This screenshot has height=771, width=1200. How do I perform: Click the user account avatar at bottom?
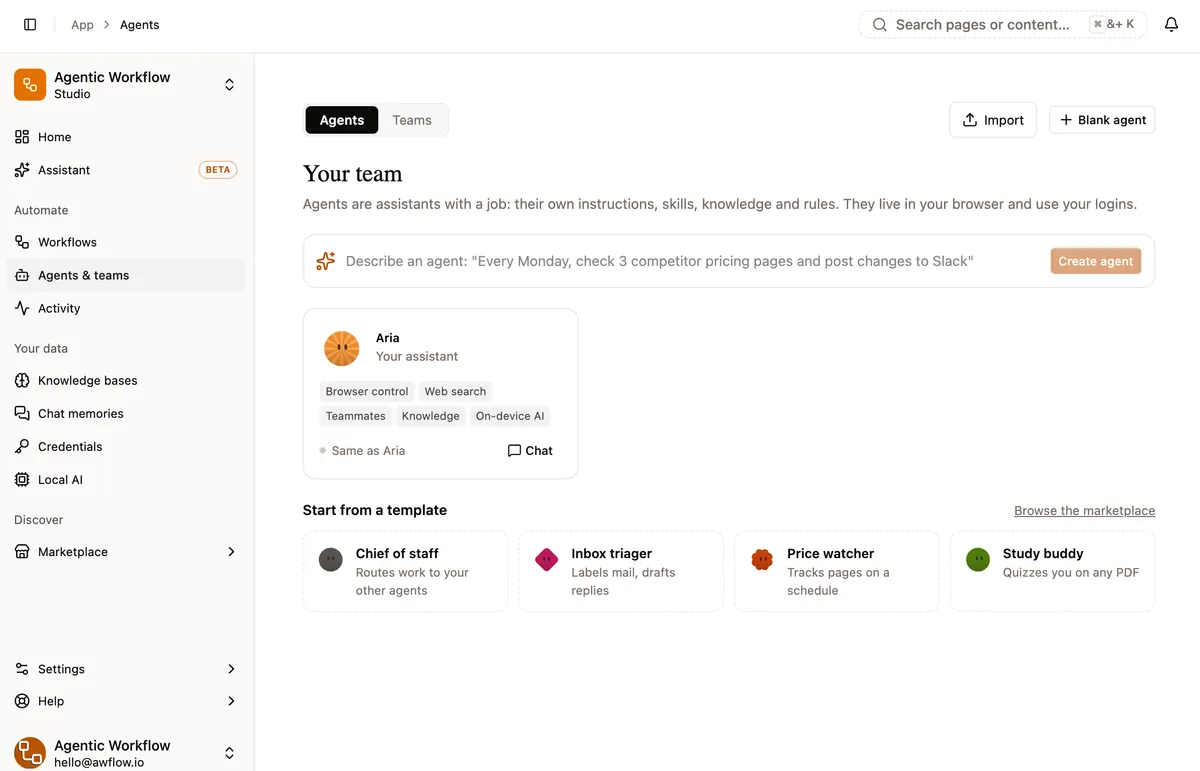click(x=30, y=753)
